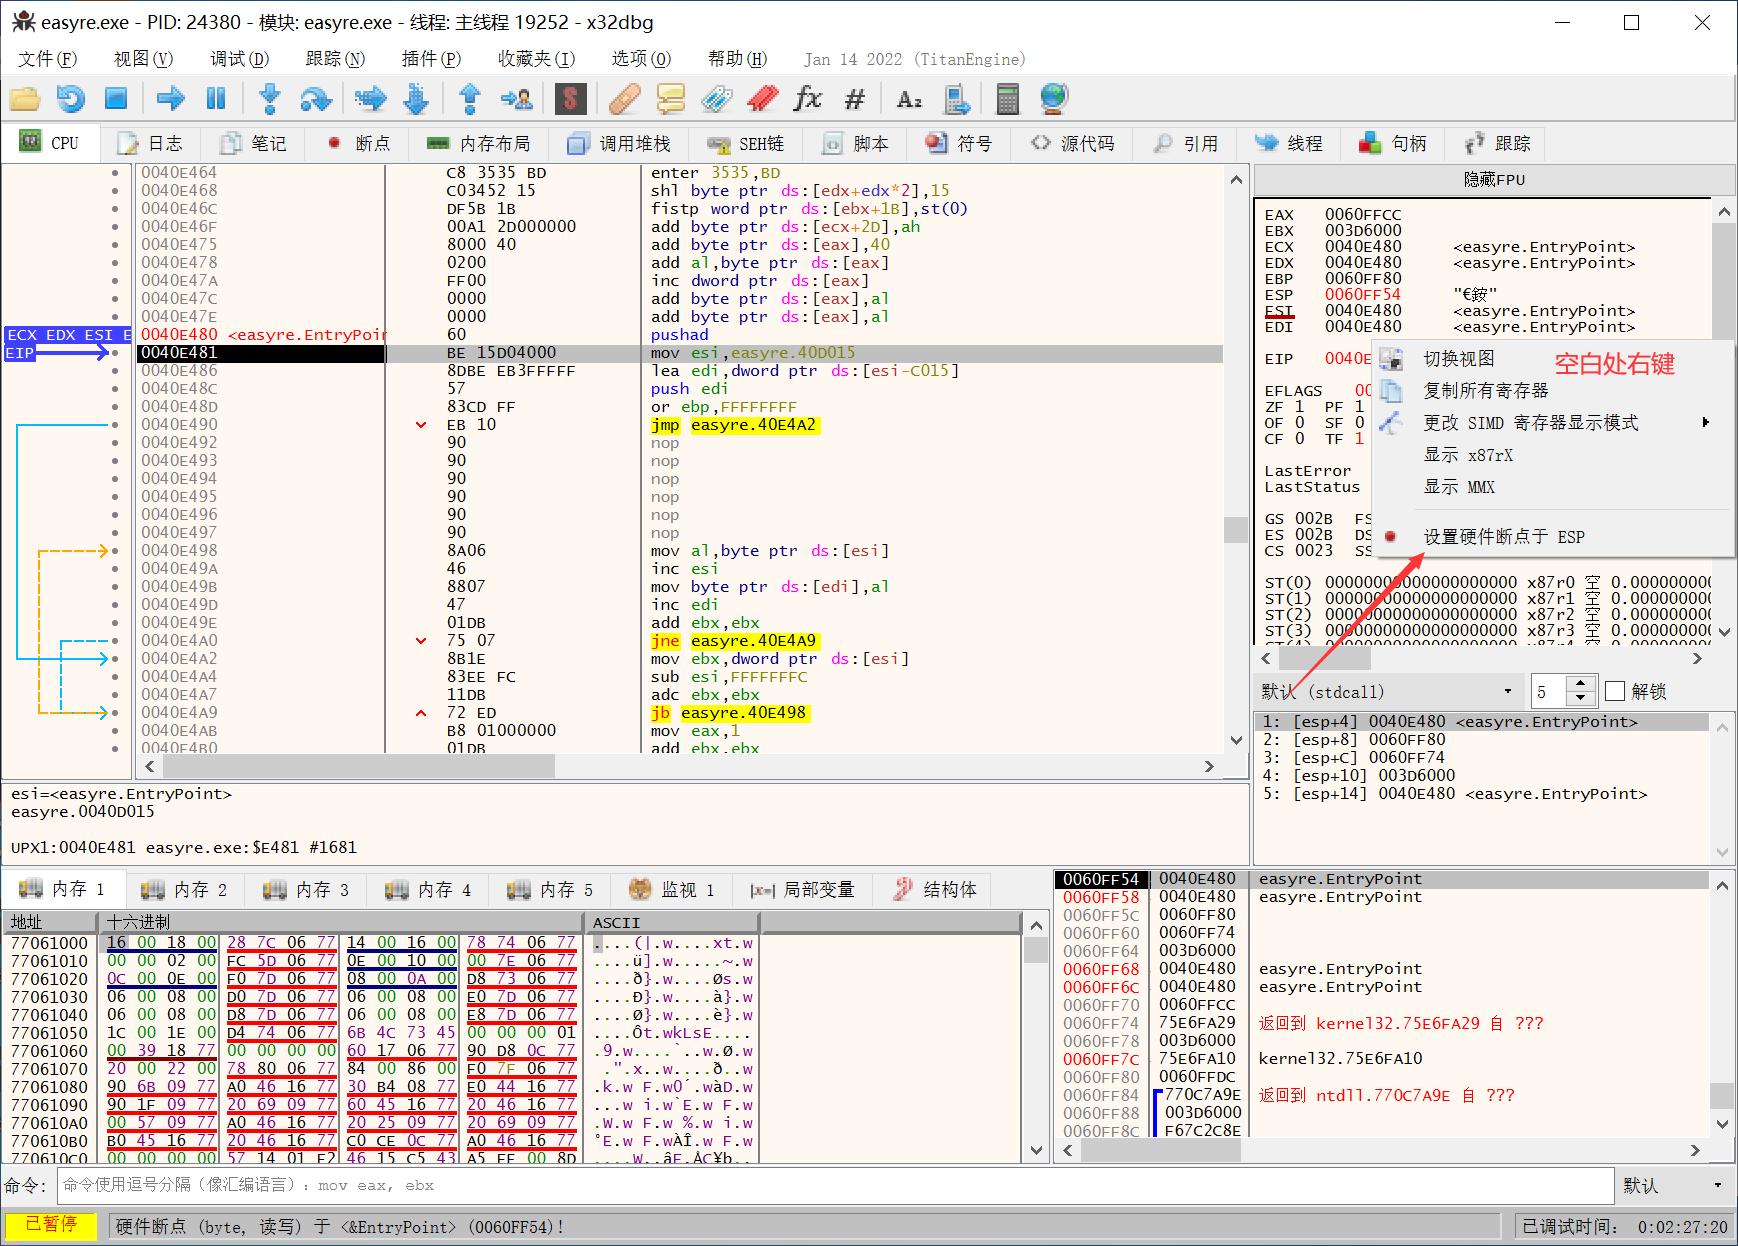
Task: Click the disassembly horizontal scrollbar thumb
Action: pos(358,766)
